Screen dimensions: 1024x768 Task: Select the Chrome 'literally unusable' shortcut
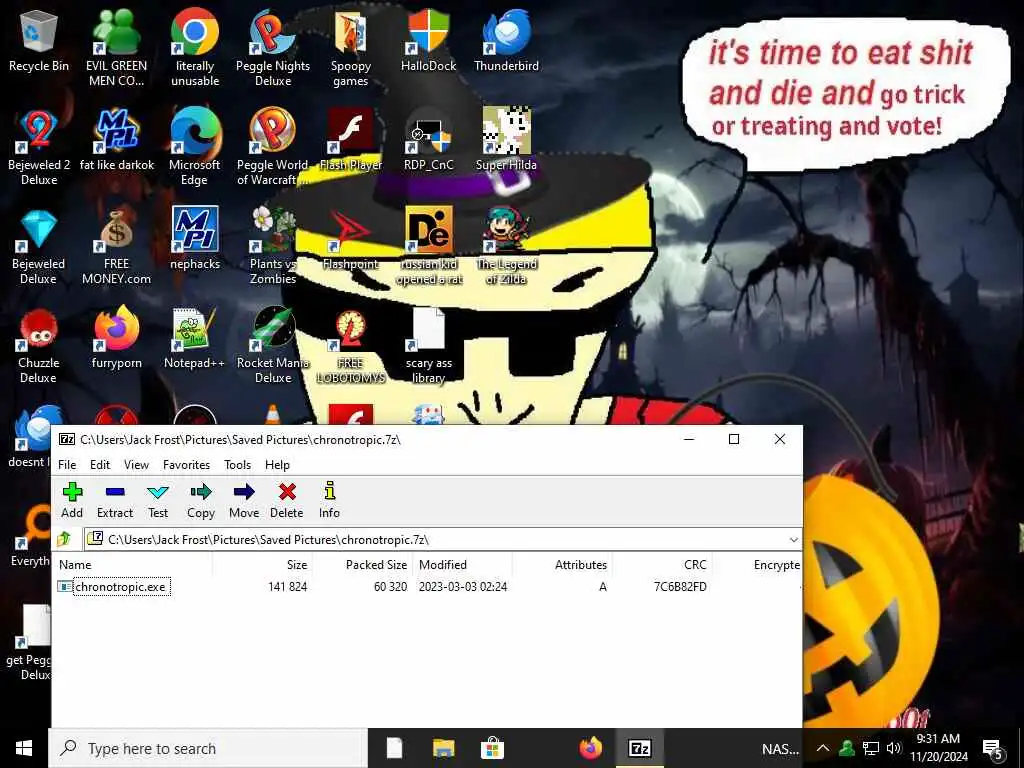coord(195,47)
